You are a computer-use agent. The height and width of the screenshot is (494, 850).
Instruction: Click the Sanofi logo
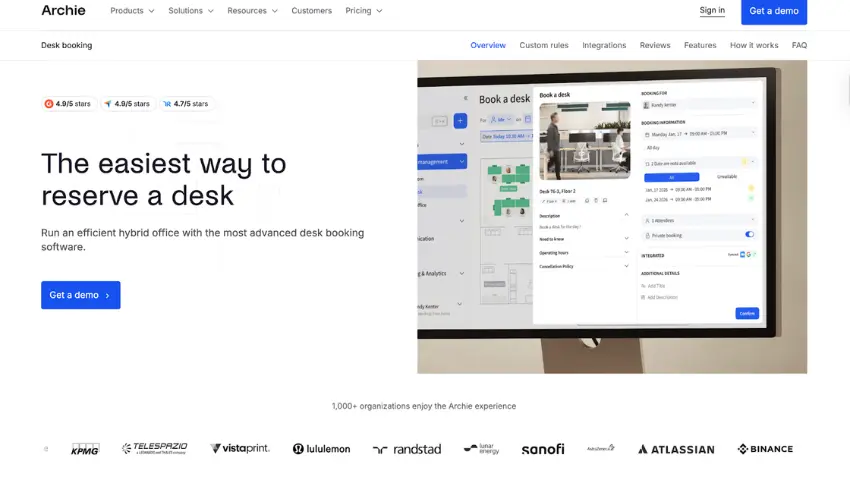pos(543,449)
